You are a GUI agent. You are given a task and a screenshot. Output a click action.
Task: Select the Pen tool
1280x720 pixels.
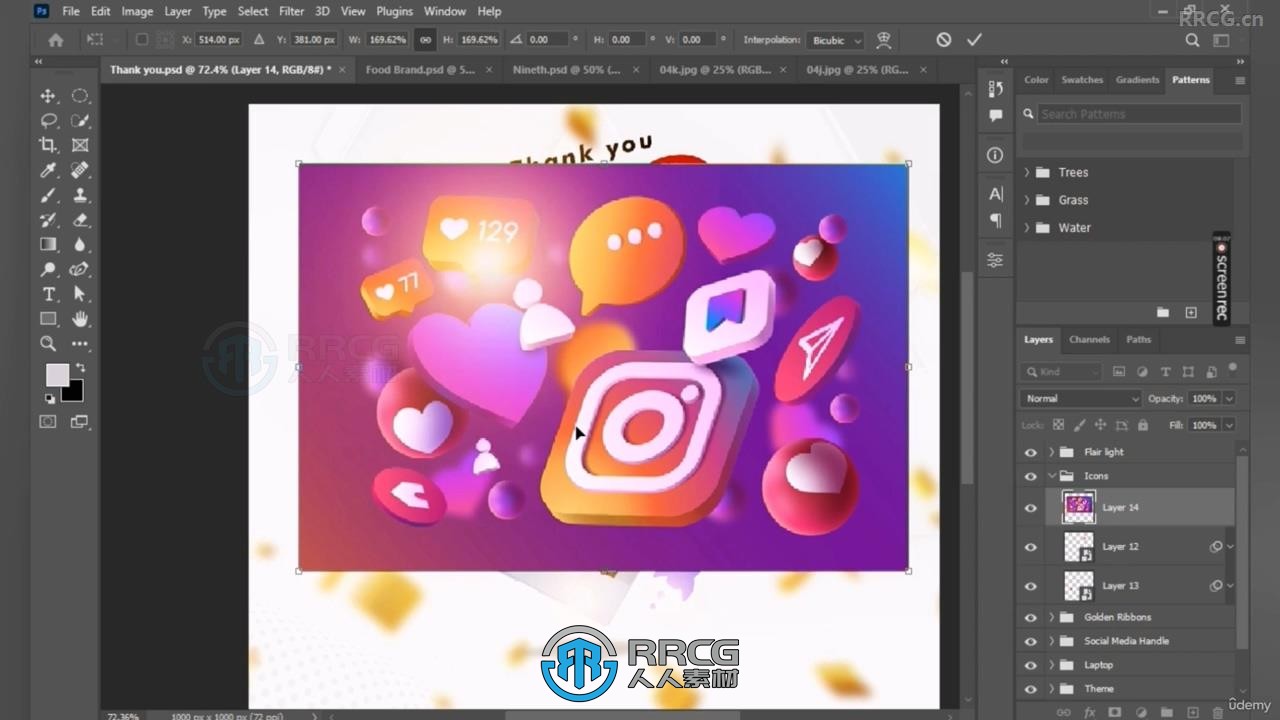point(80,269)
